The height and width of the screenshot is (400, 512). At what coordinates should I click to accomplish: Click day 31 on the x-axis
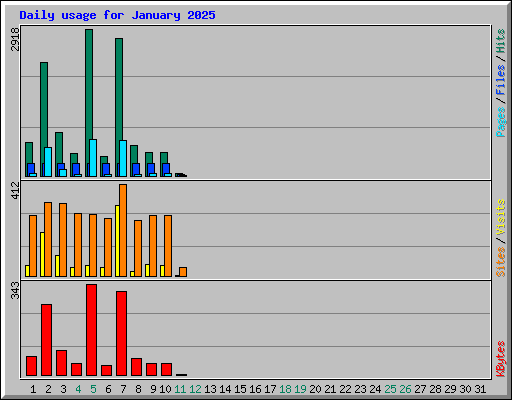[x=480, y=389]
